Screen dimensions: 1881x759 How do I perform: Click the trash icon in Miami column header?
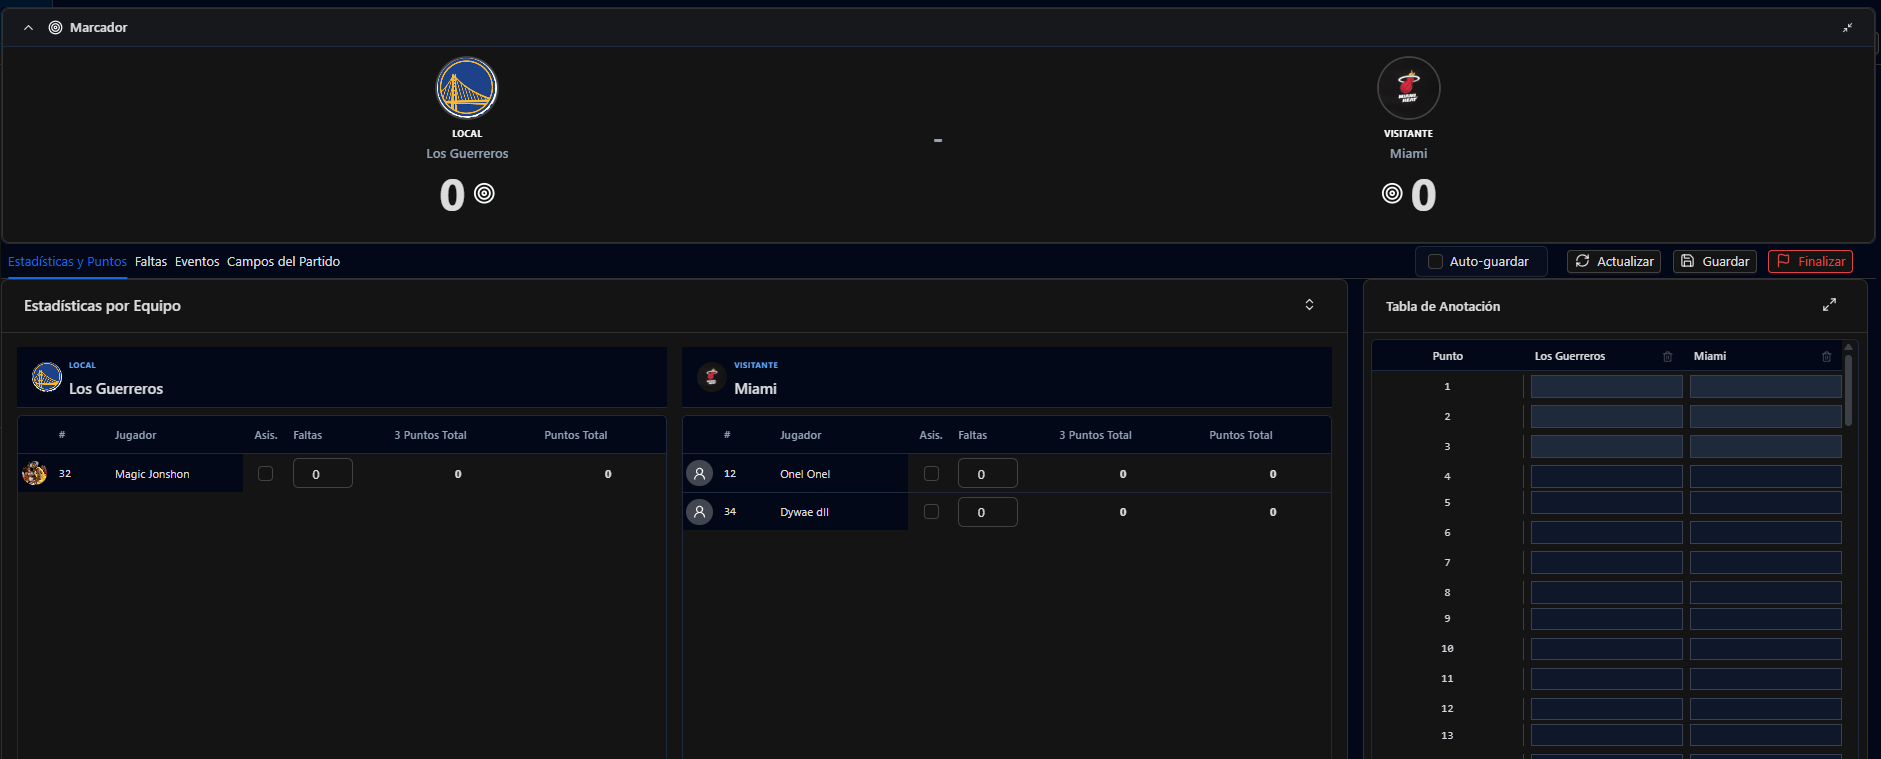1826,357
